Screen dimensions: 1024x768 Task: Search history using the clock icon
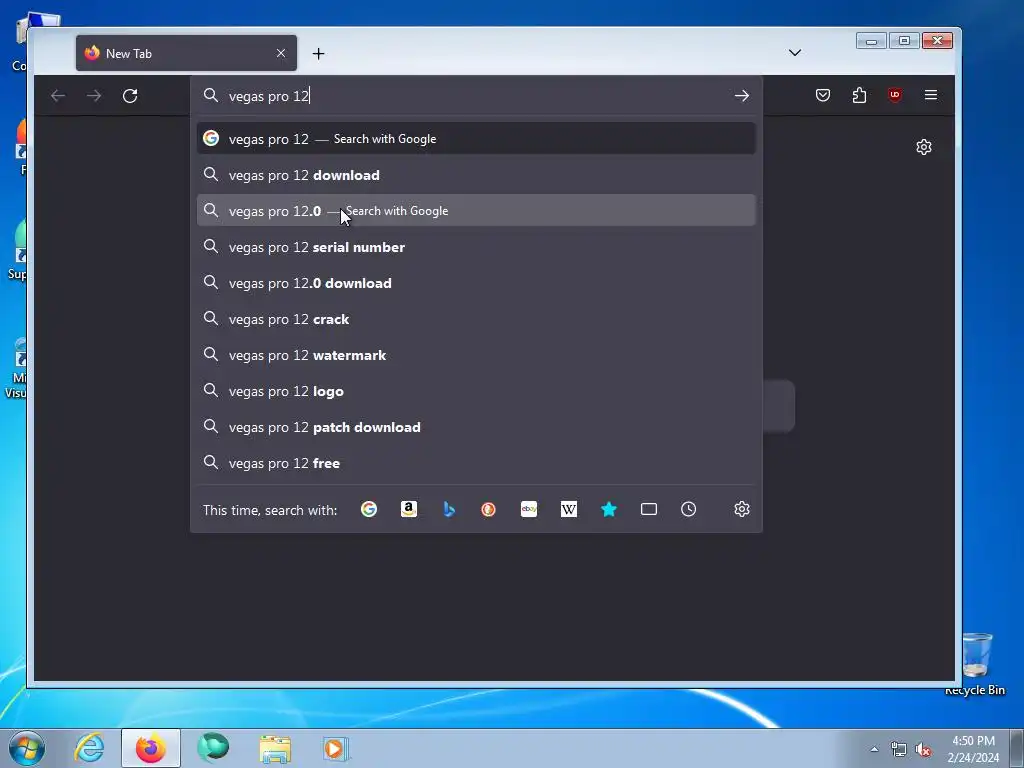click(688, 509)
